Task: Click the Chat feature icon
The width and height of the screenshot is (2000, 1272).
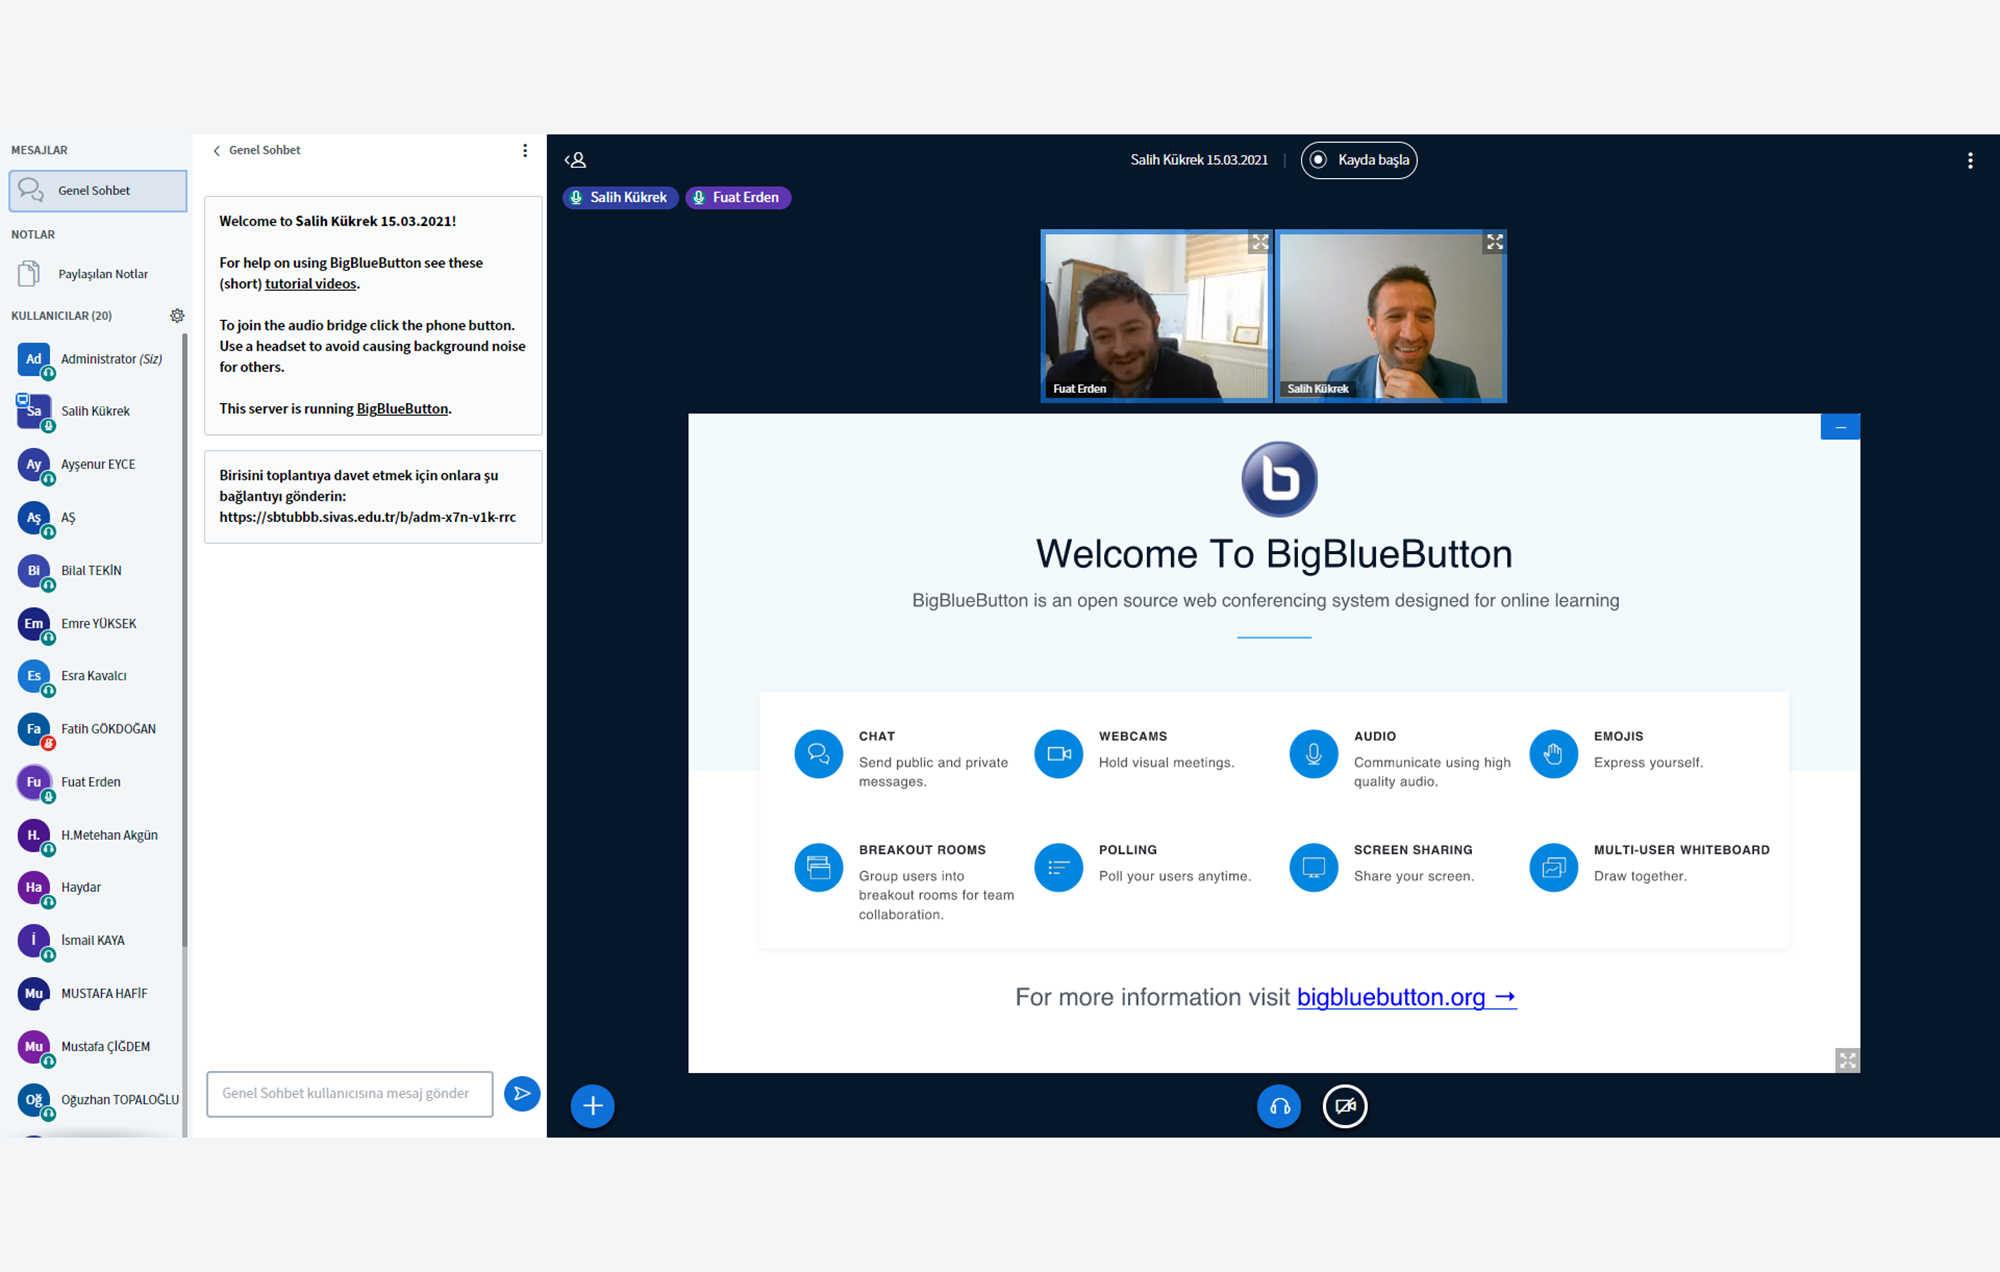Action: (x=818, y=754)
